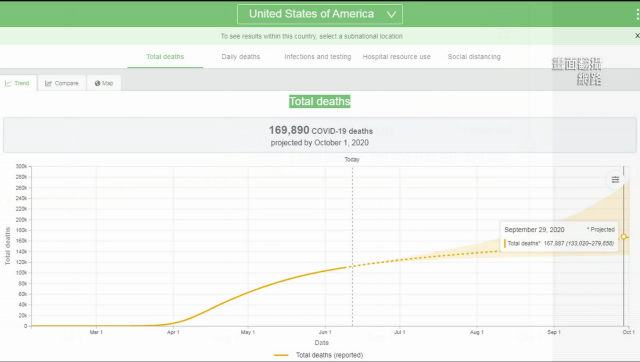Click the Jun 1 date axis label
This screenshot has height=362, width=640.
coord(325,333)
